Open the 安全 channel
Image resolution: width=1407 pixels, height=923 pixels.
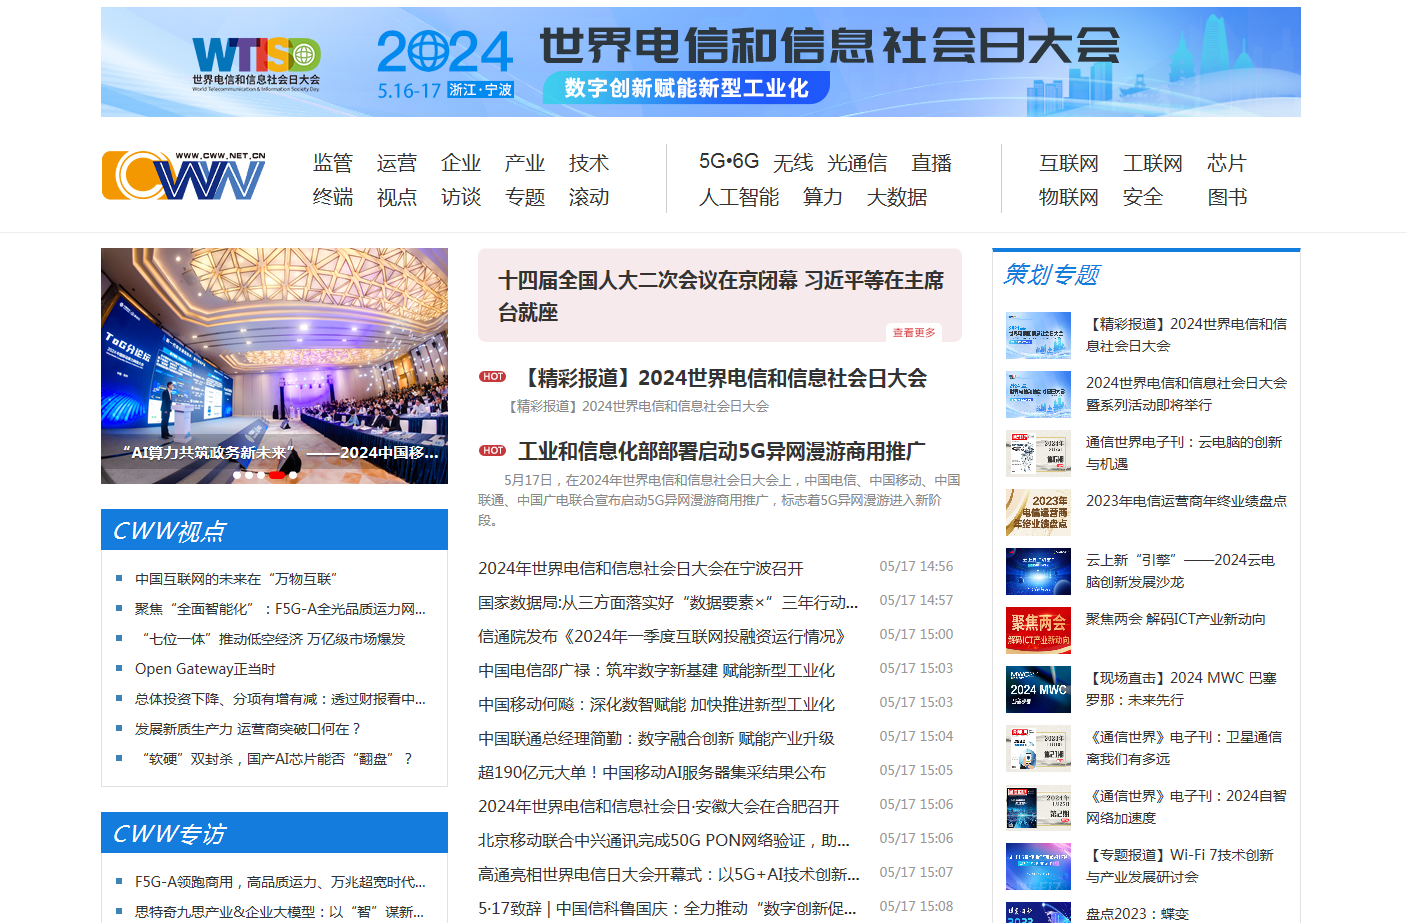point(1143,197)
